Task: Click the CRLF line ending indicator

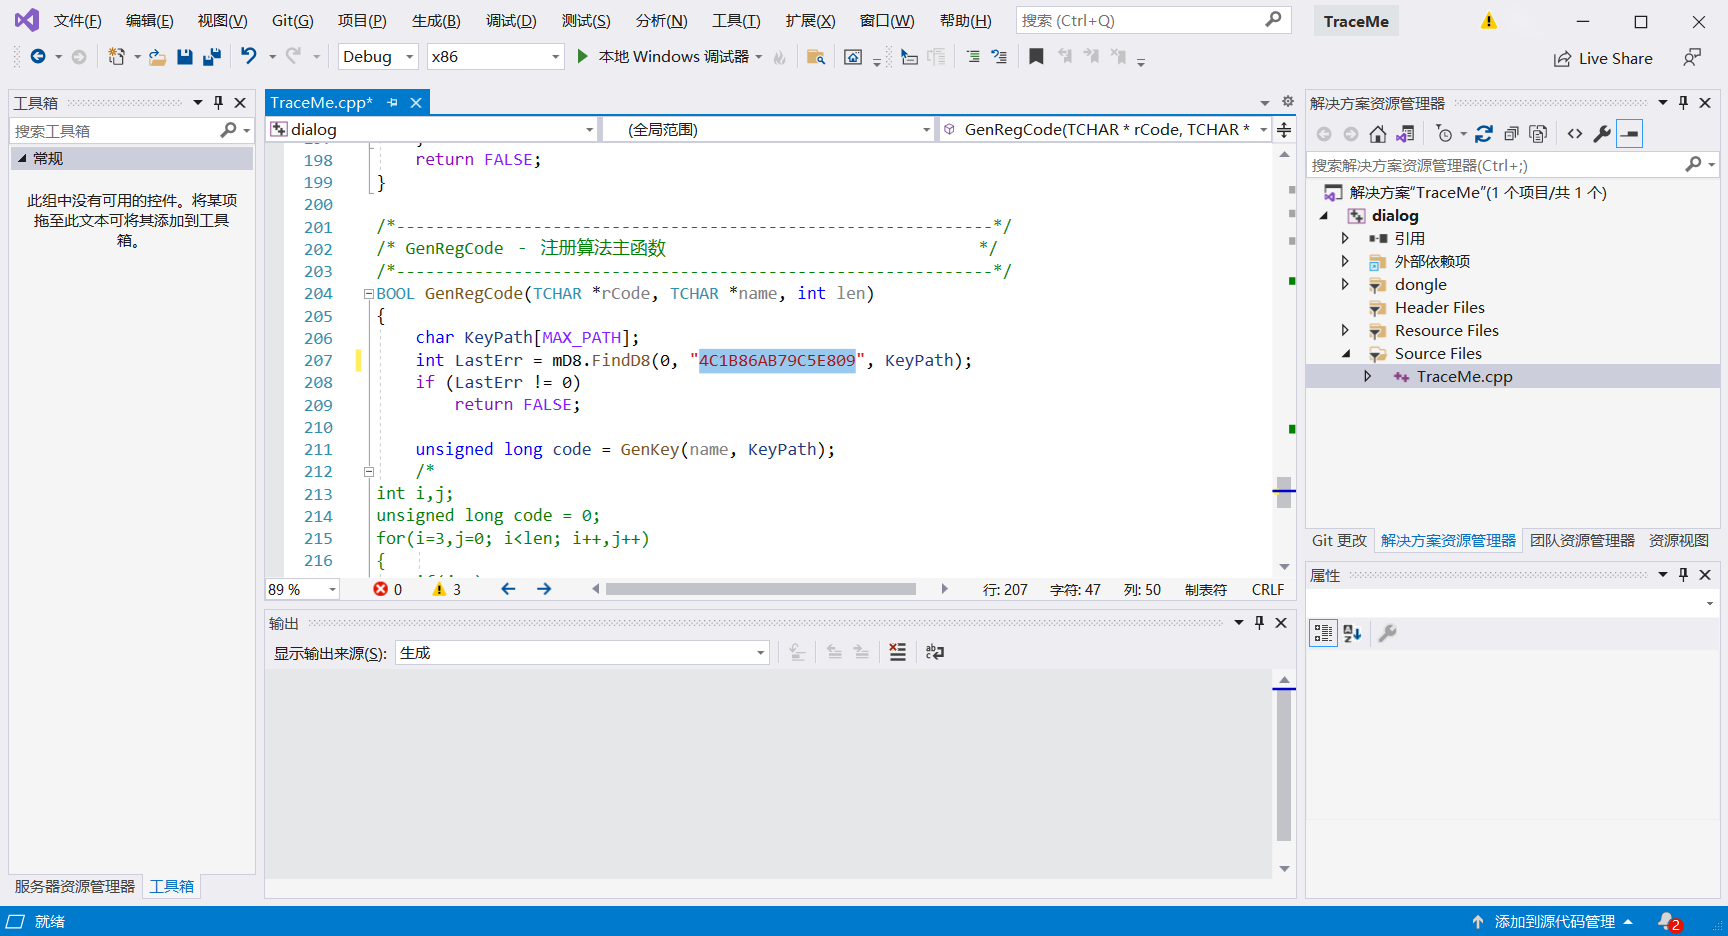Action: pos(1268,590)
